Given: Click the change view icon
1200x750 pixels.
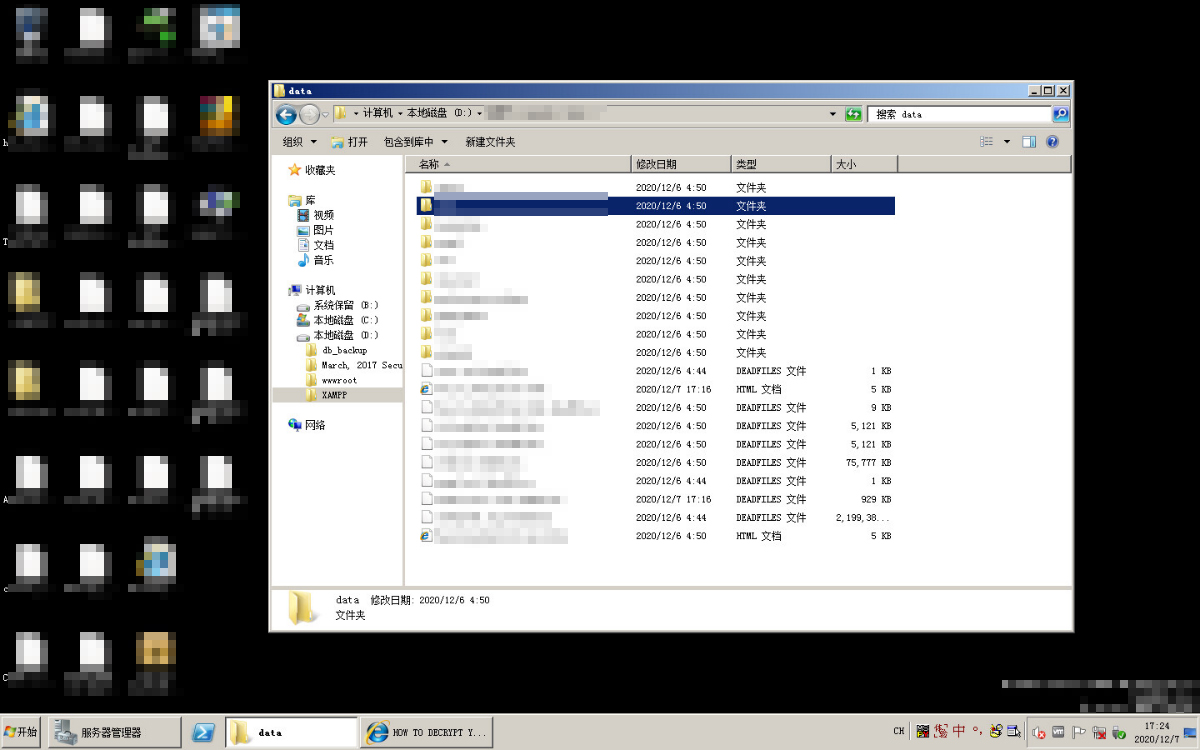Looking at the screenshot, I should click(x=987, y=142).
